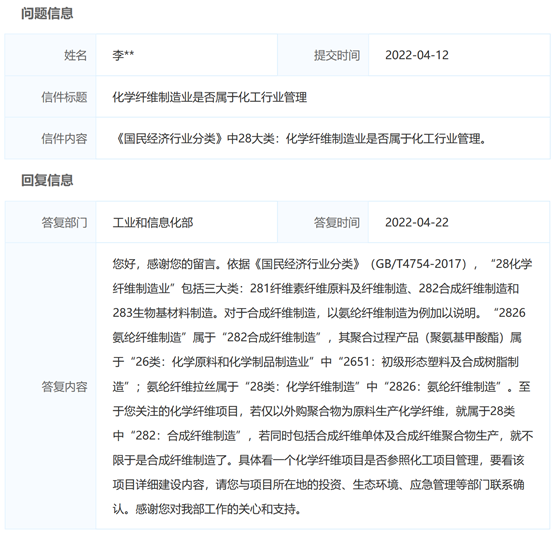Click the reply line beginning 于您关注的化学纤维项目
This screenshot has width=553, height=533.
click(x=314, y=411)
